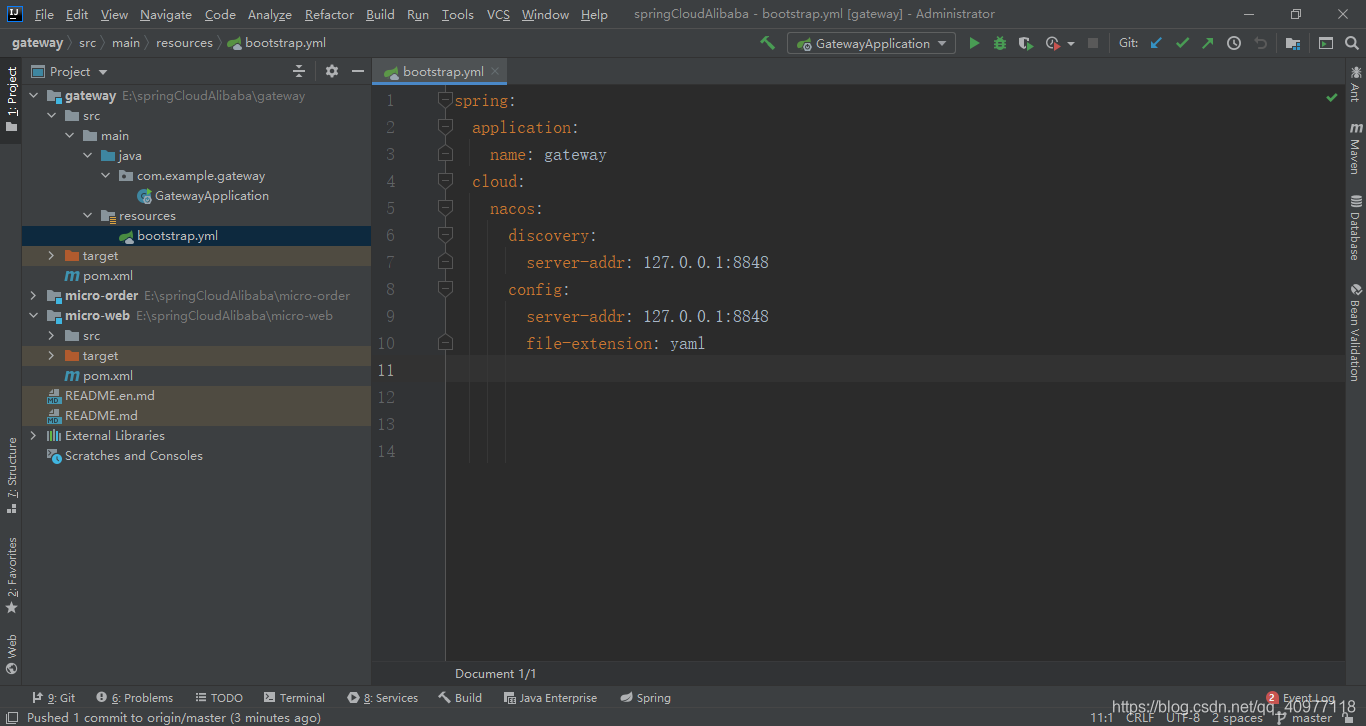Expand the gateway target folder

(x=51, y=256)
